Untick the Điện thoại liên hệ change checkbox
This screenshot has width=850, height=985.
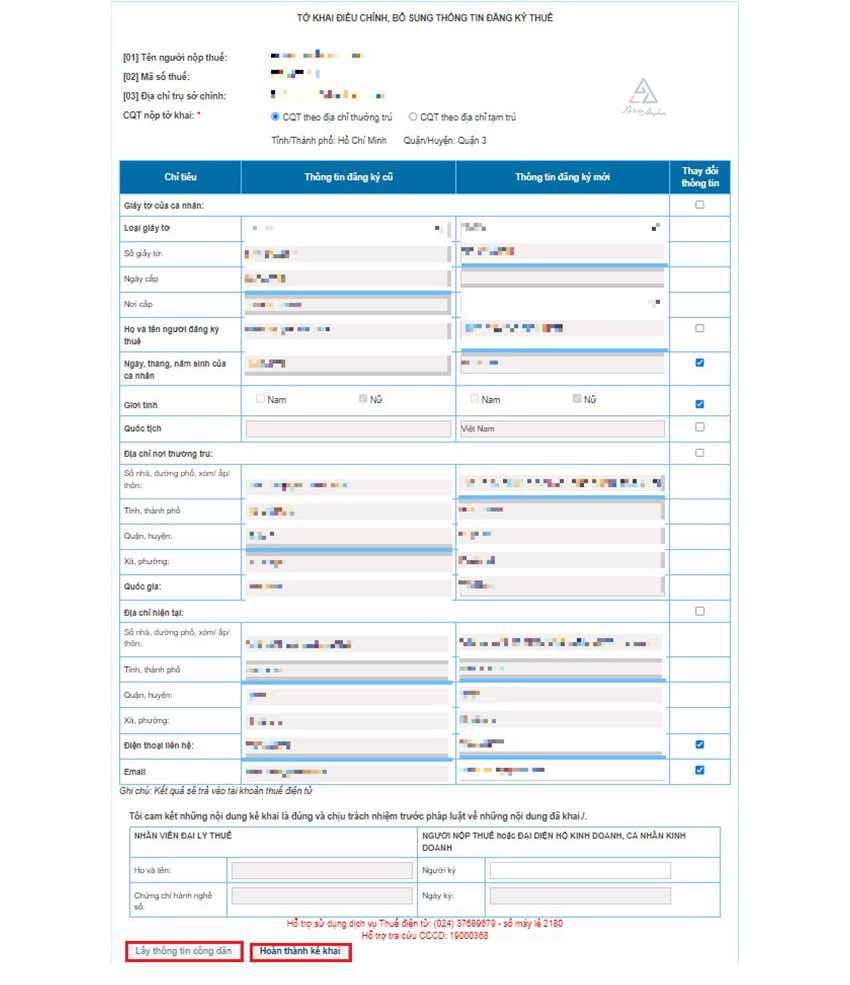[699, 744]
